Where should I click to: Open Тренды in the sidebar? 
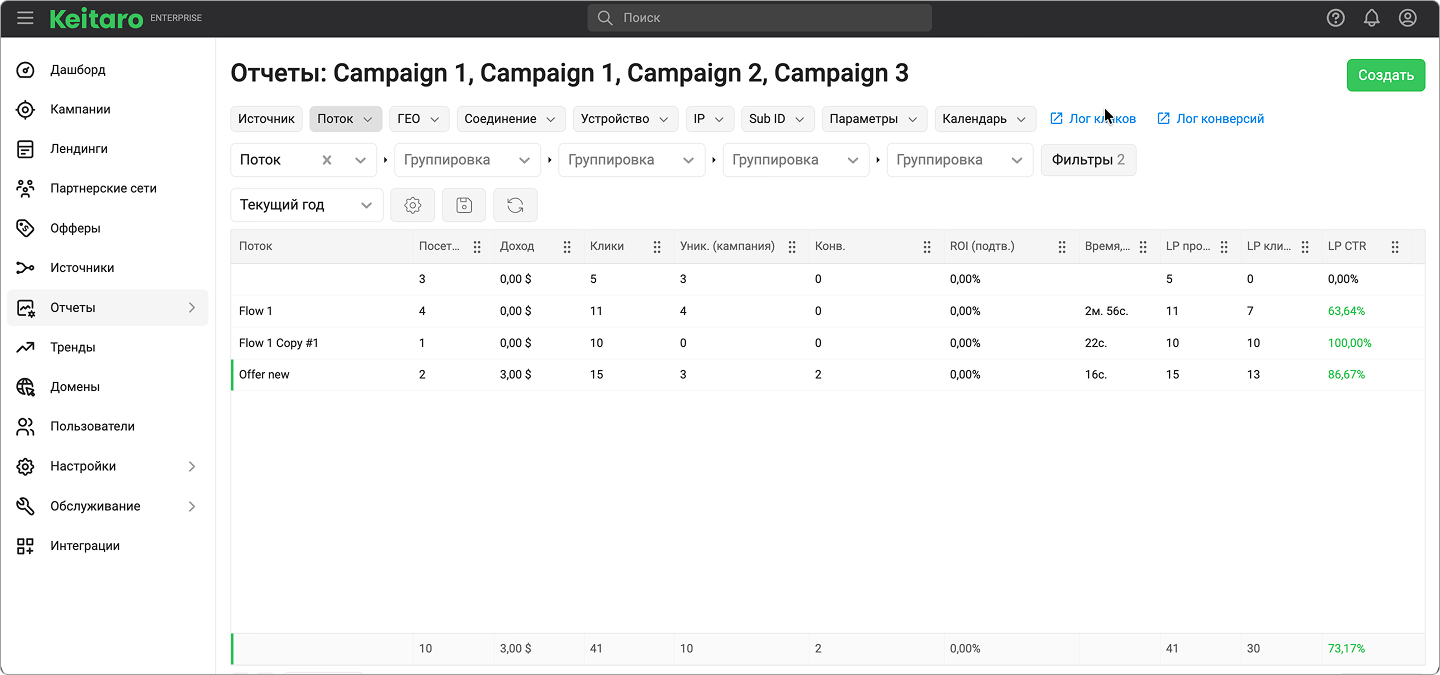click(x=73, y=347)
